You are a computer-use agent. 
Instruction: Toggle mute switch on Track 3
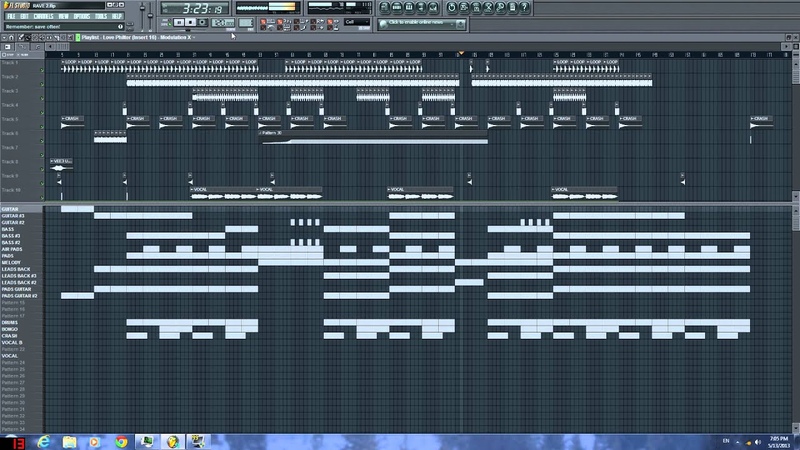pos(42,98)
